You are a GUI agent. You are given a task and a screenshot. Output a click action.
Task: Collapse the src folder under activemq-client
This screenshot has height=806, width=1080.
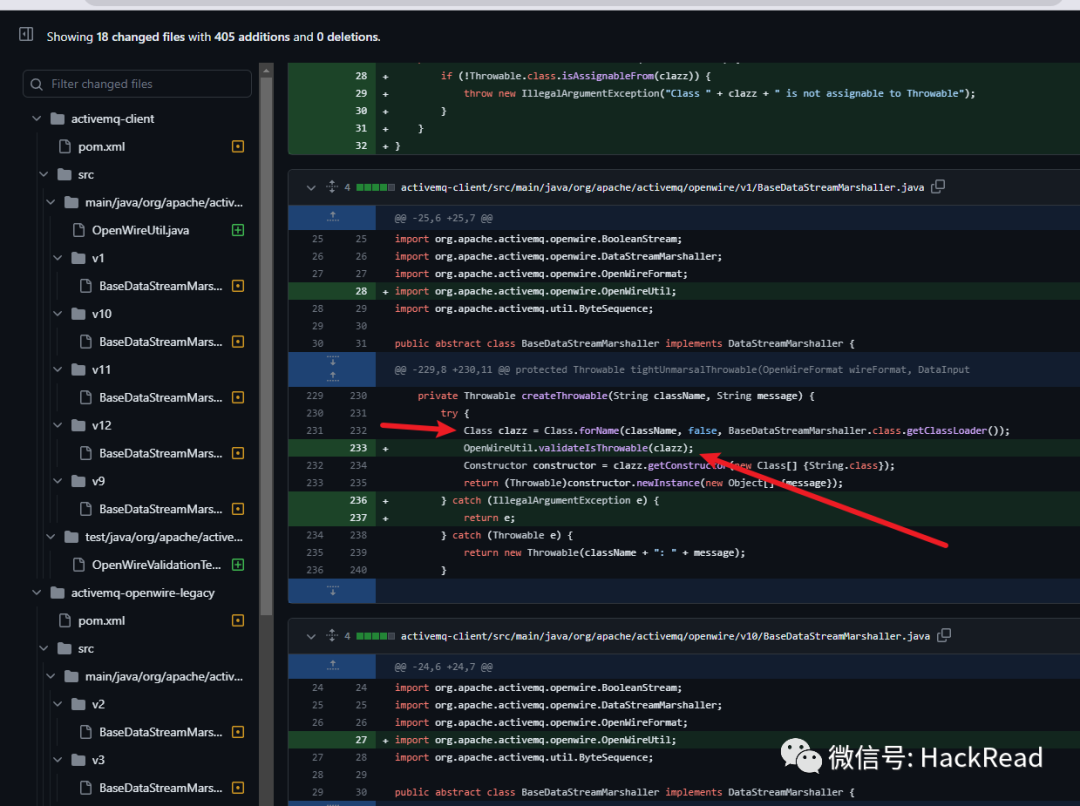point(44,174)
